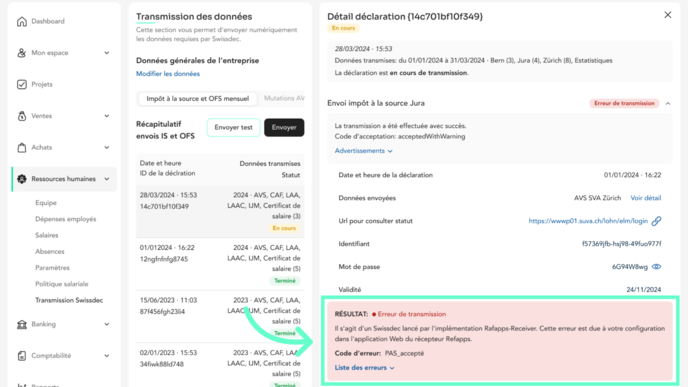Viewport: 688px width, 387px height.
Task: Open the Dashboard menu item
Action: [48, 21]
